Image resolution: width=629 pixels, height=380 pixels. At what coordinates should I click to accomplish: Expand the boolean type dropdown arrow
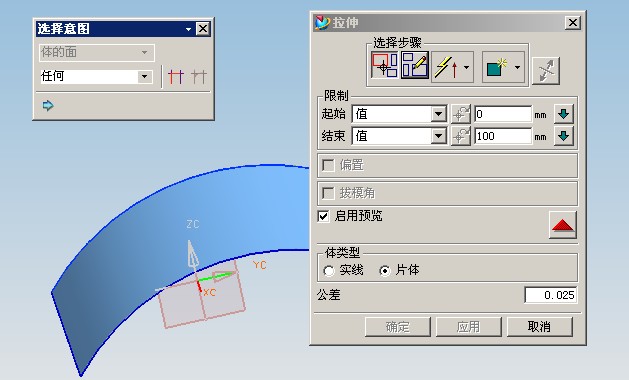coord(517,67)
